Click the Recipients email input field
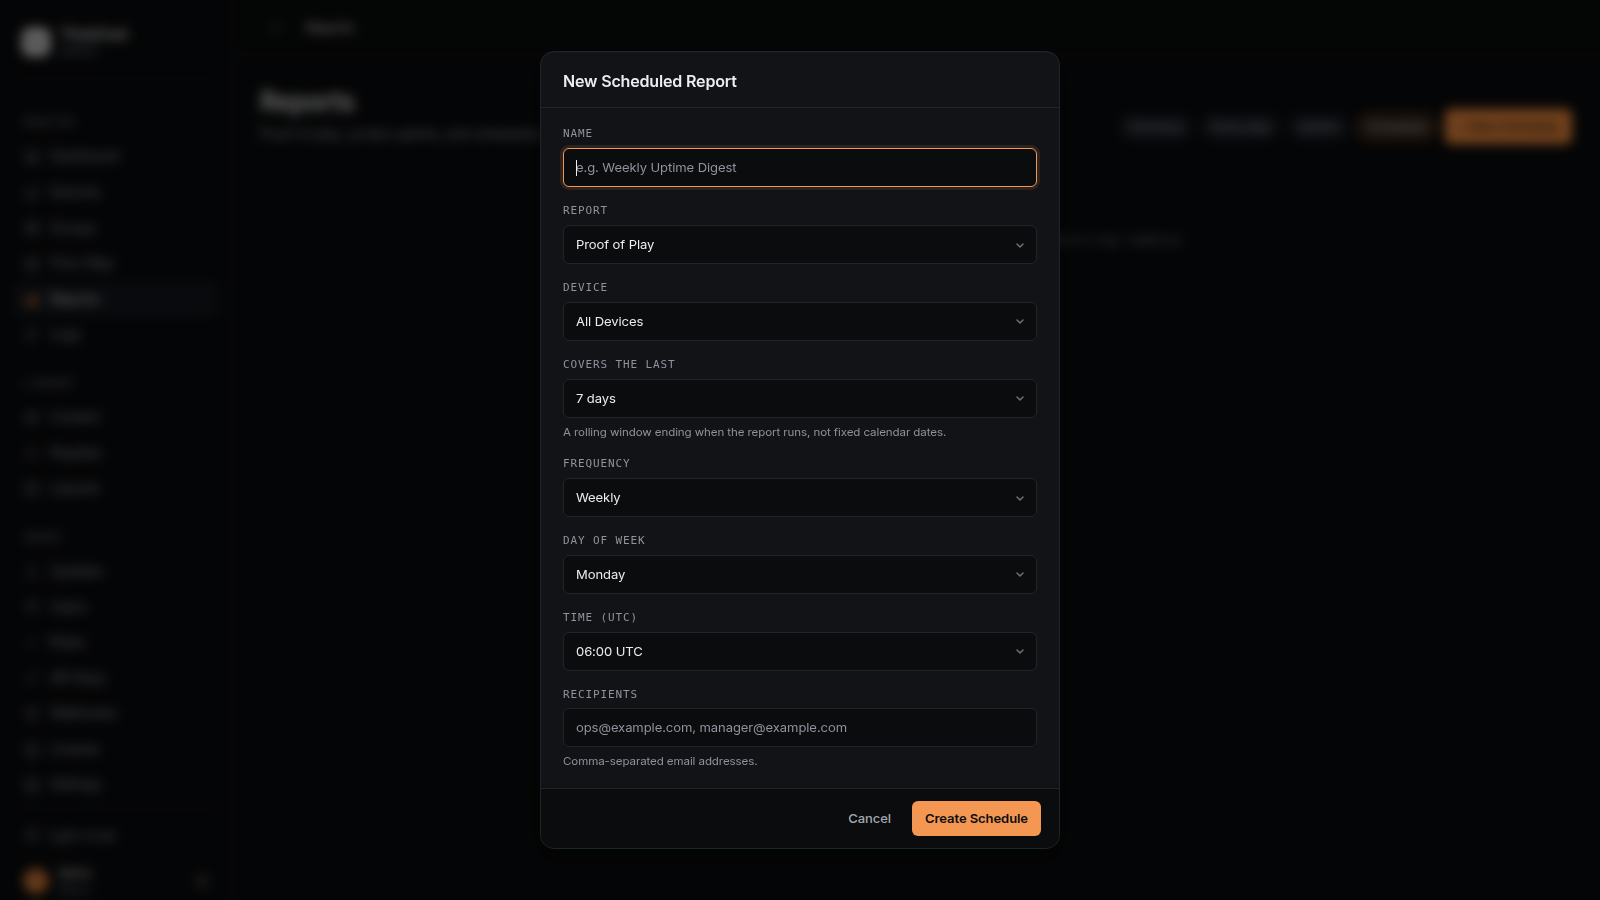This screenshot has width=1600, height=900. 800,728
